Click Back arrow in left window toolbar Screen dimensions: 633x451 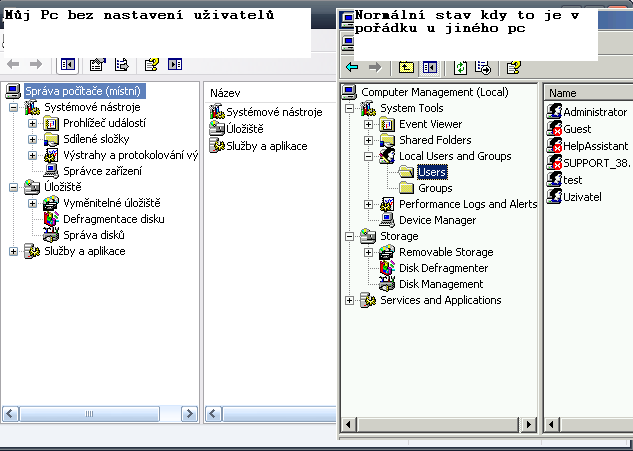pos(13,64)
